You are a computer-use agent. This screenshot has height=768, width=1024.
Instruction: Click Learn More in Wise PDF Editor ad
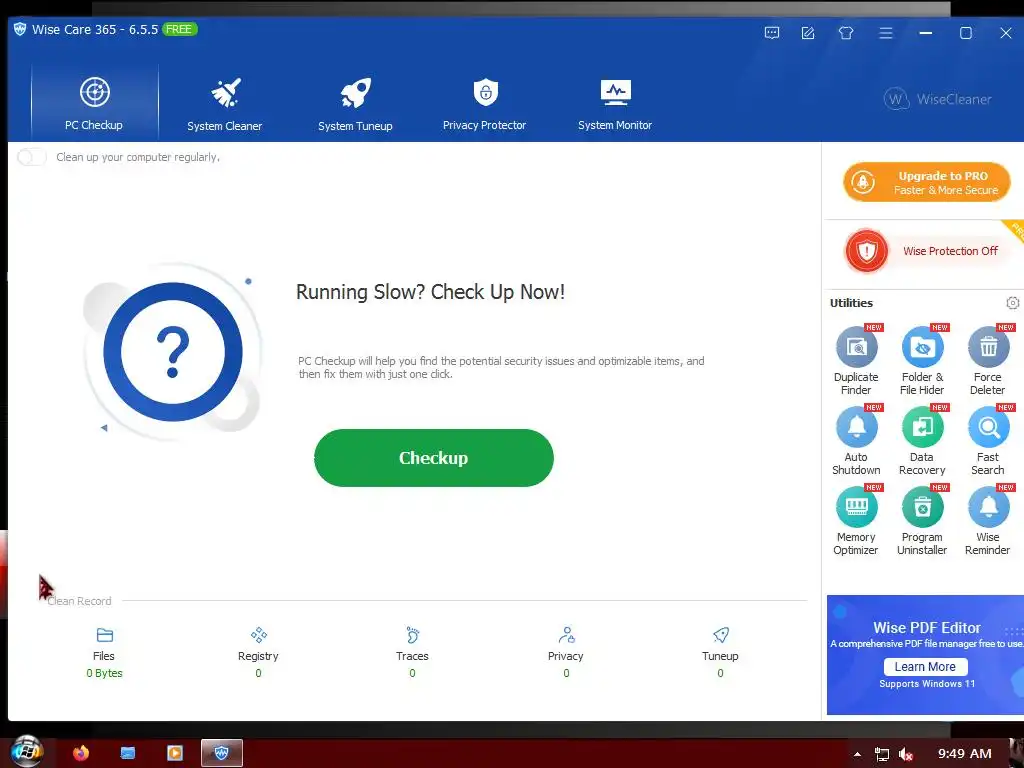coord(925,667)
